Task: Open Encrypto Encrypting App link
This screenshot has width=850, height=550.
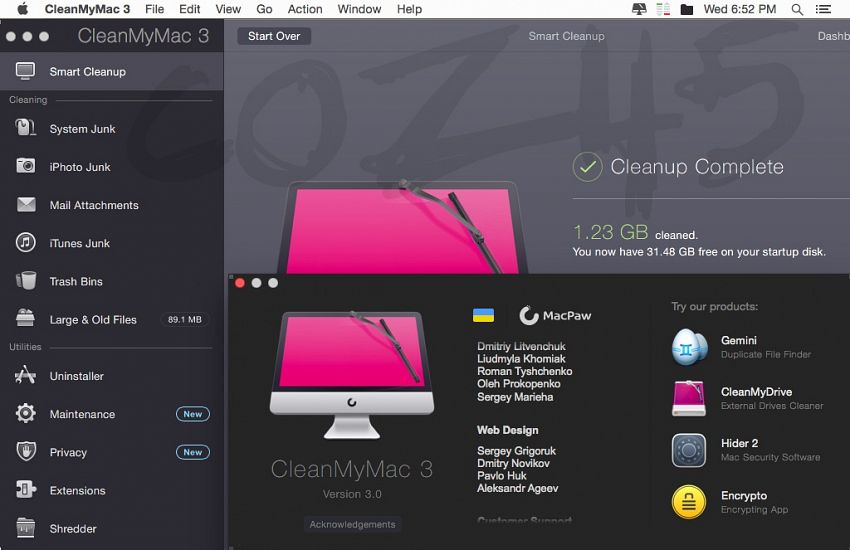Action: [754, 502]
